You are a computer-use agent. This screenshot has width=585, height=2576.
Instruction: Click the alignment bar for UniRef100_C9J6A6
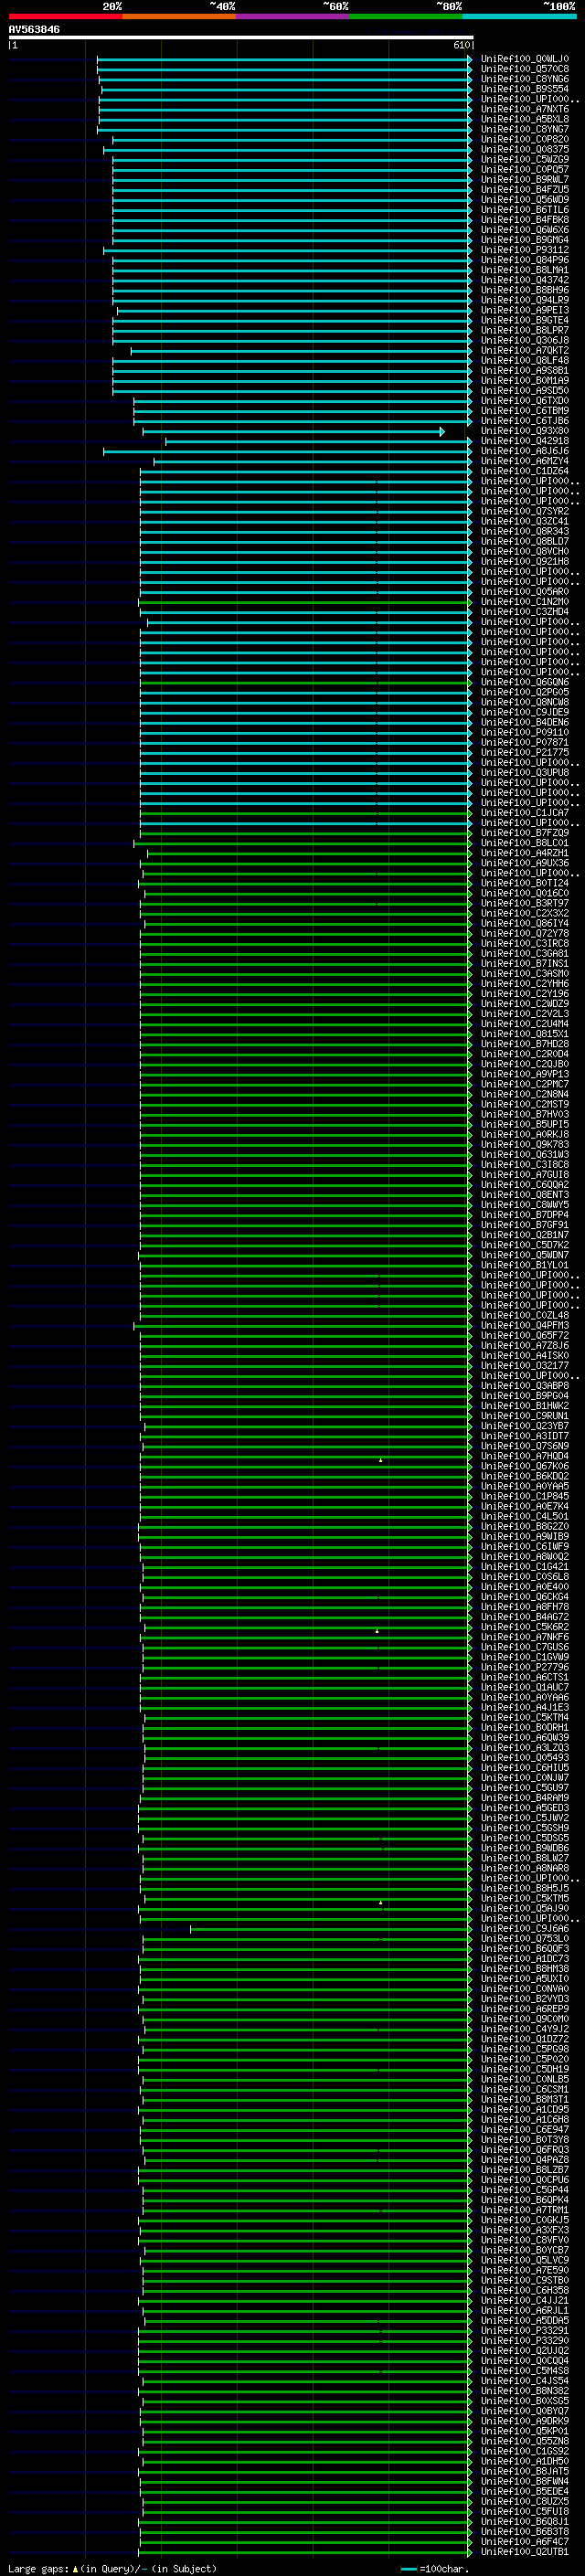tap(331, 1928)
